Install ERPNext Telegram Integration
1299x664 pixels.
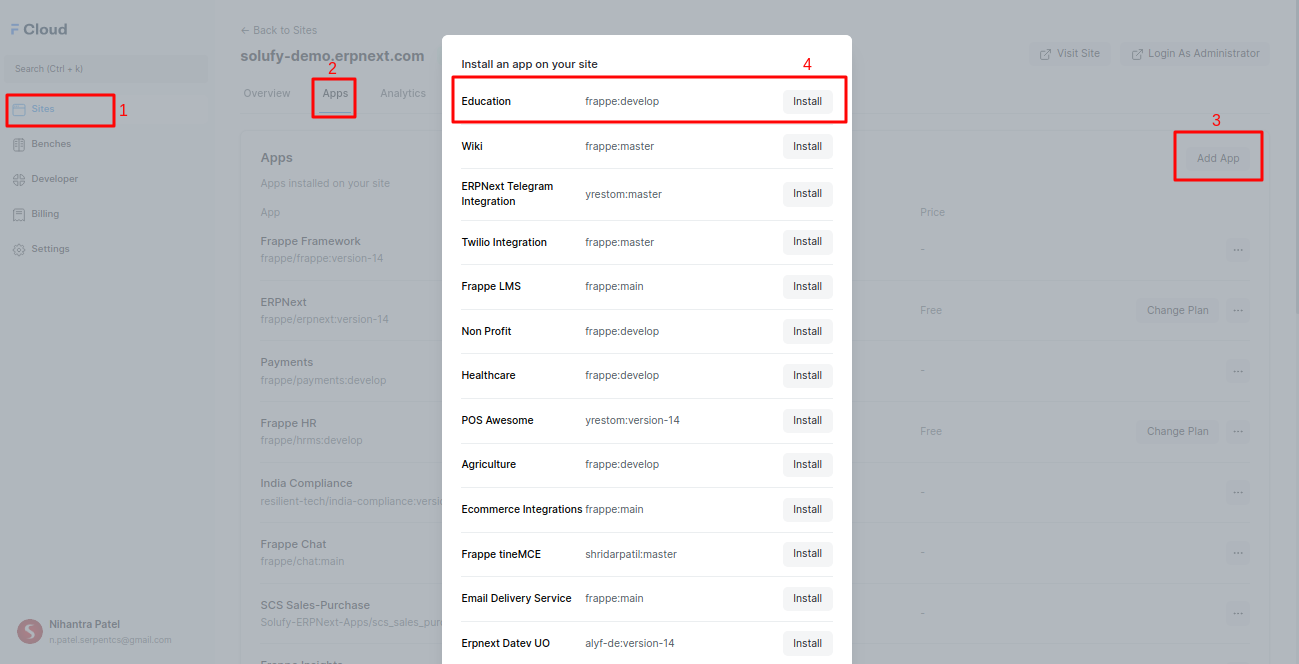tap(807, 194)
